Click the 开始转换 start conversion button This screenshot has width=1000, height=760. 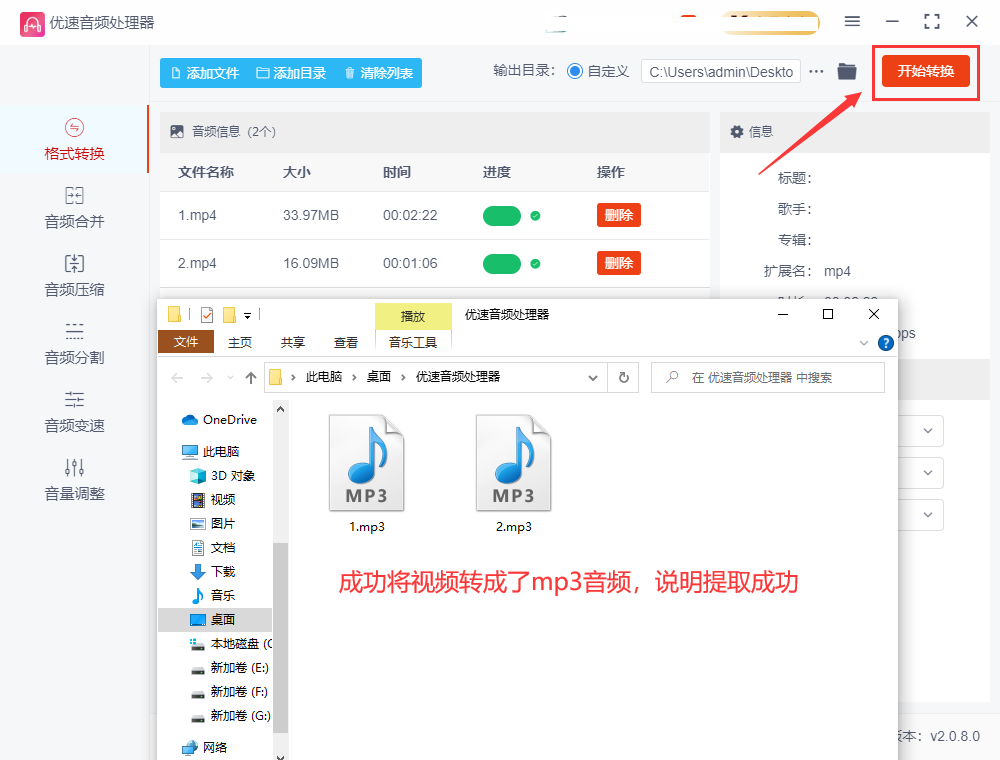[x=925, y=71]
